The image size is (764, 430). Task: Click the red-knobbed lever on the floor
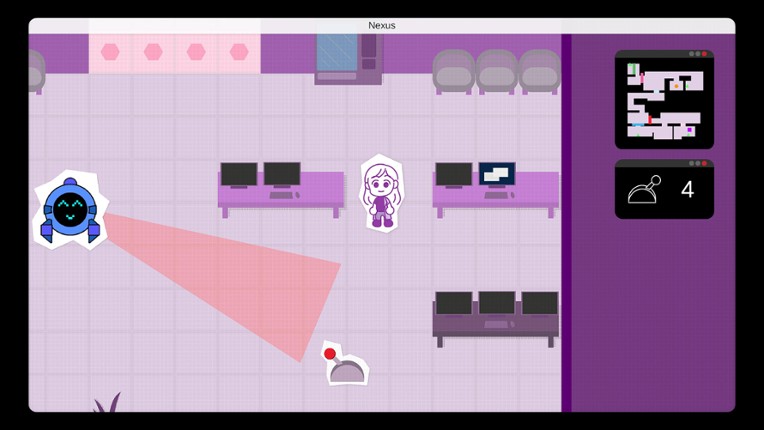tap(344, 365)
